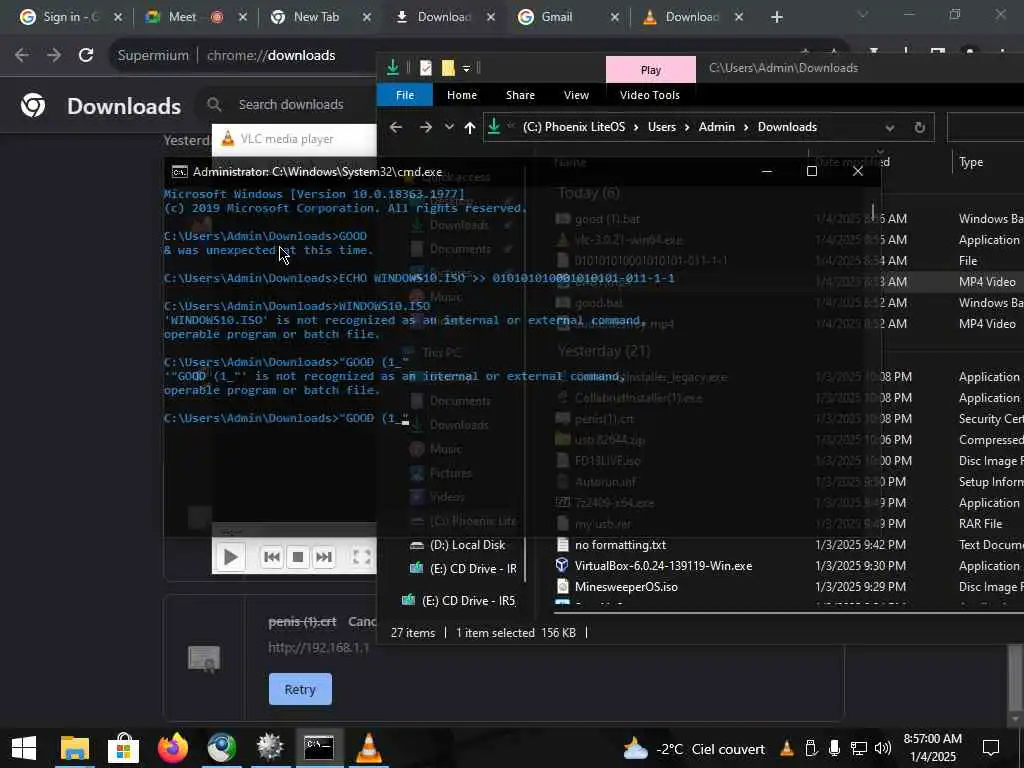Click VLC cone icon on taskbar
The image size is (1024, 768).
click(368, 748)
